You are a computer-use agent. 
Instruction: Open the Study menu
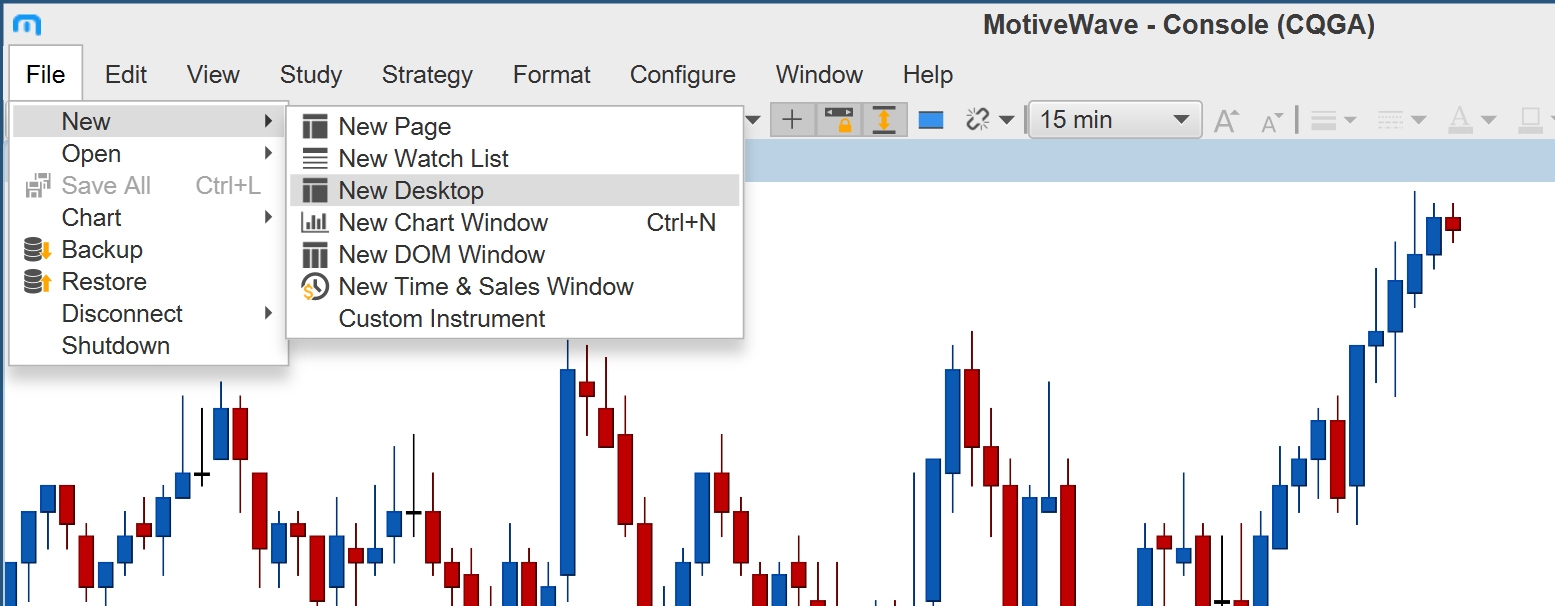[311, 75]
